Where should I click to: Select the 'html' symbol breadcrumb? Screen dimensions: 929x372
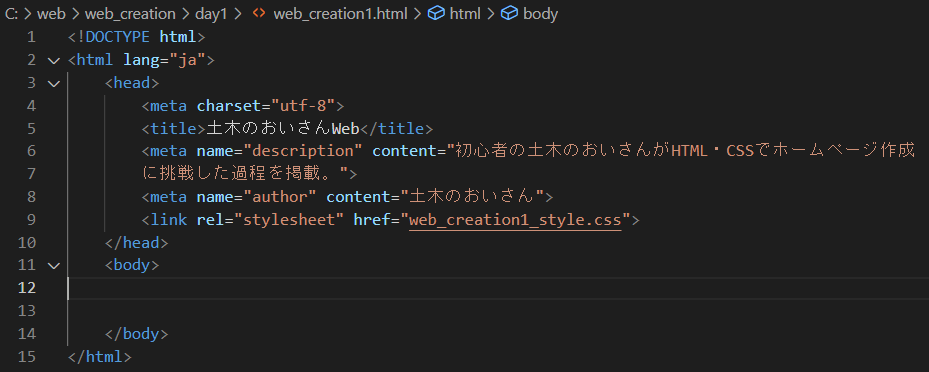pyautogui.click(x=465, y=14)
